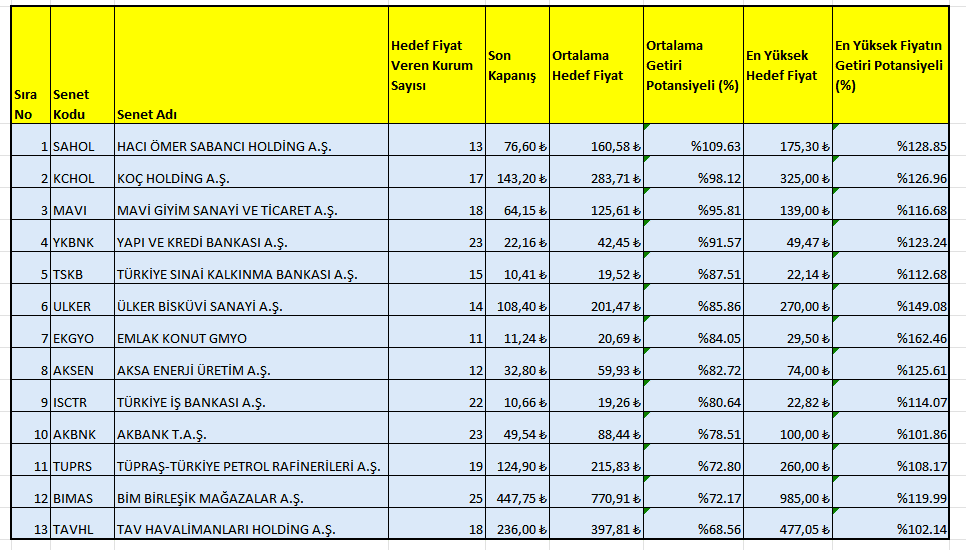The height and width of the screenshot is (550, 966).
Task: Click the BIMAS code cell
Action: point(83,492)
